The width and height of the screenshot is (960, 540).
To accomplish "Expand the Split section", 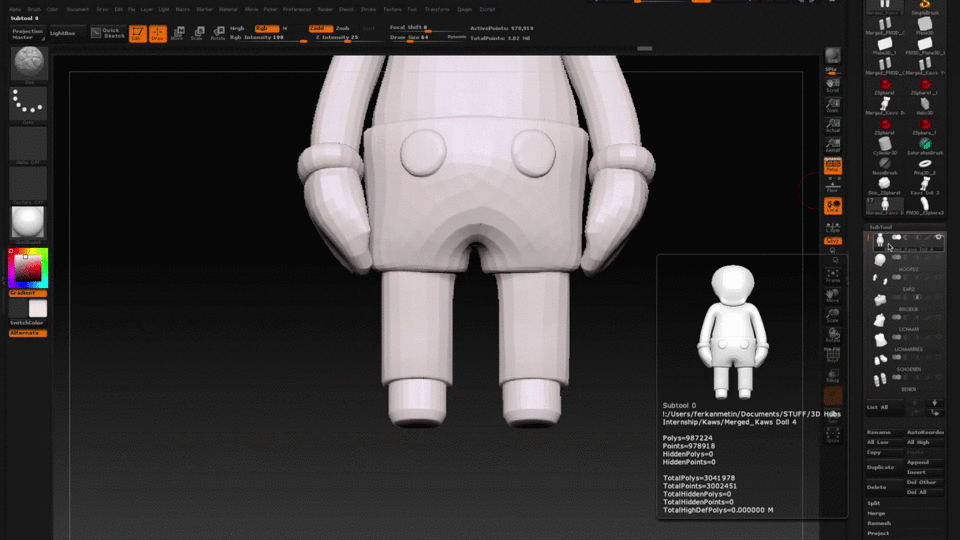I will 874,503.
